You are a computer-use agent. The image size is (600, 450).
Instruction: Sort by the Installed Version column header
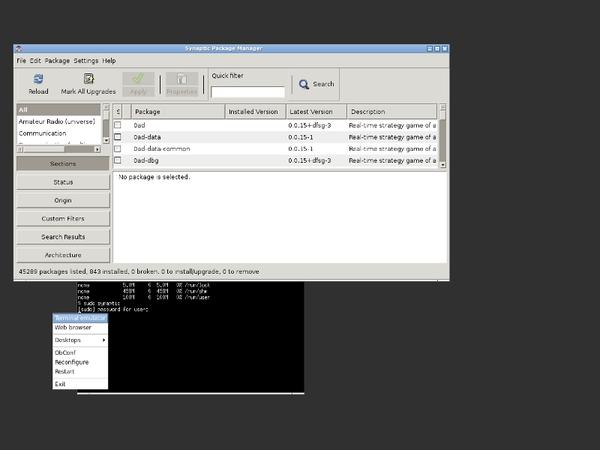pyautogui.click(x=255, y=112)
